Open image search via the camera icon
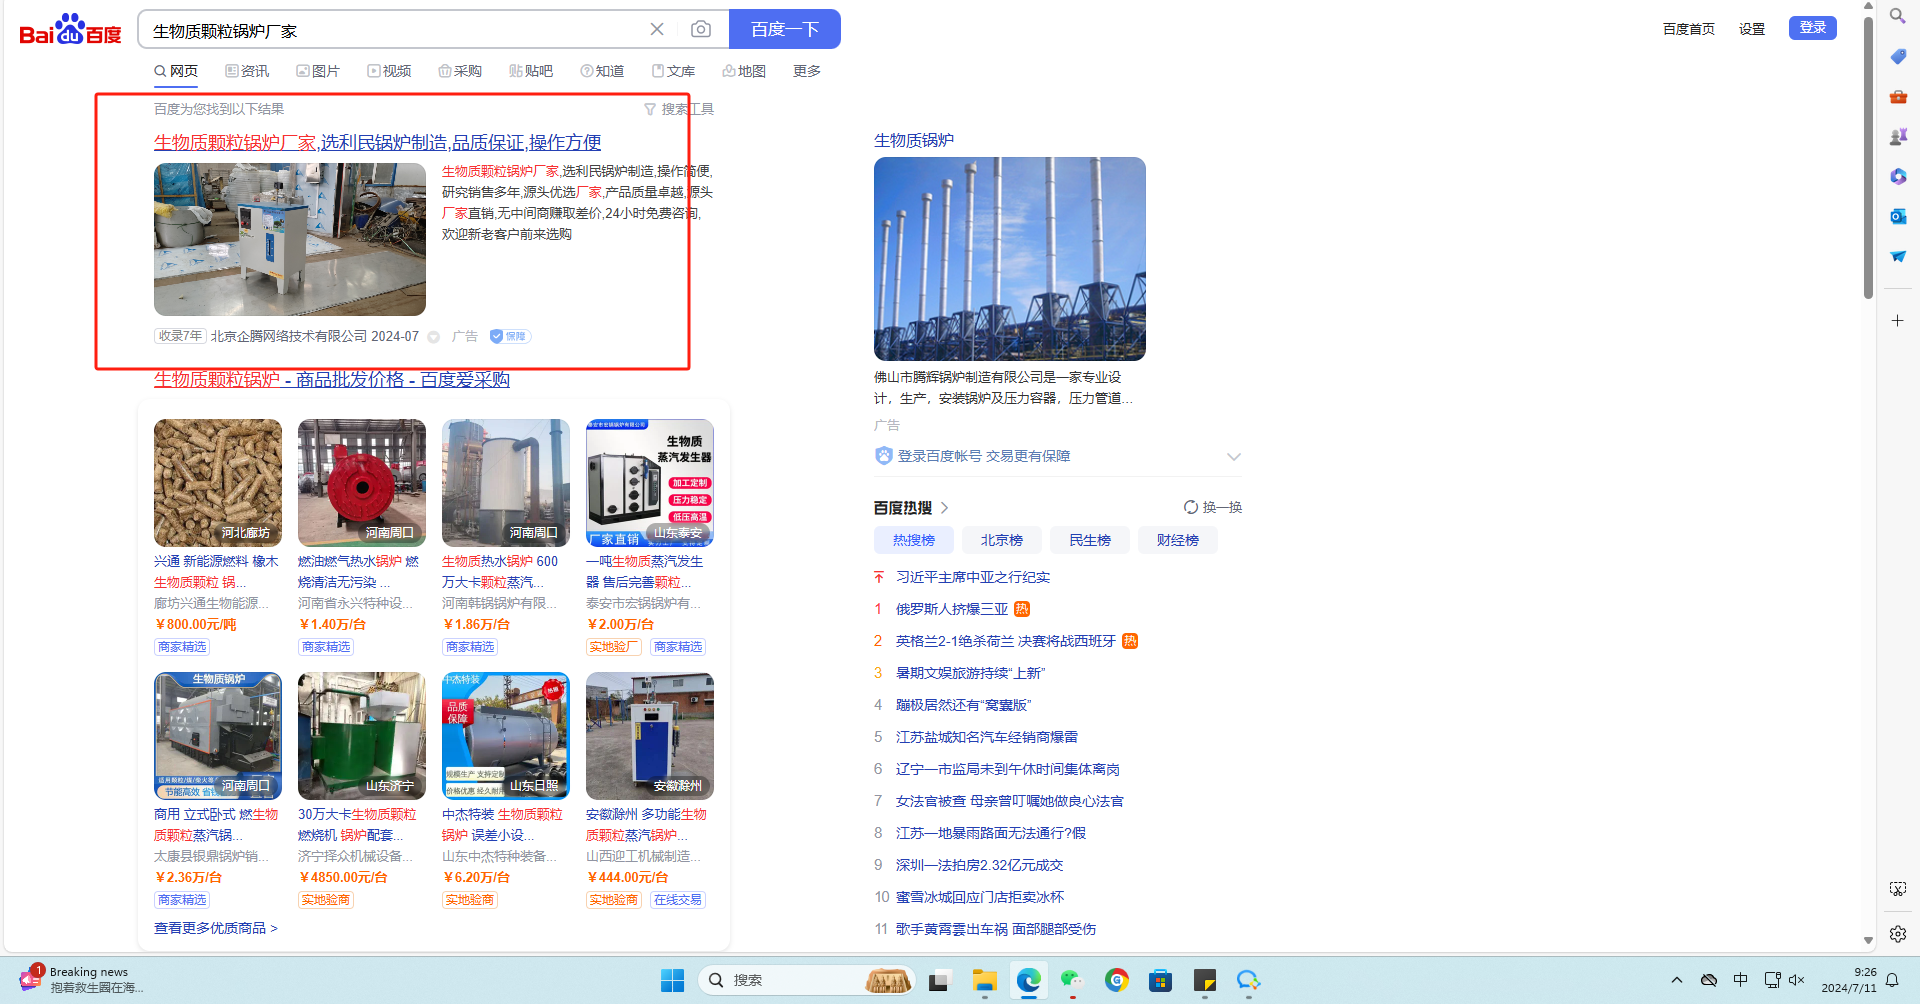This screenshot has width=1920, height=1004. 701,29
